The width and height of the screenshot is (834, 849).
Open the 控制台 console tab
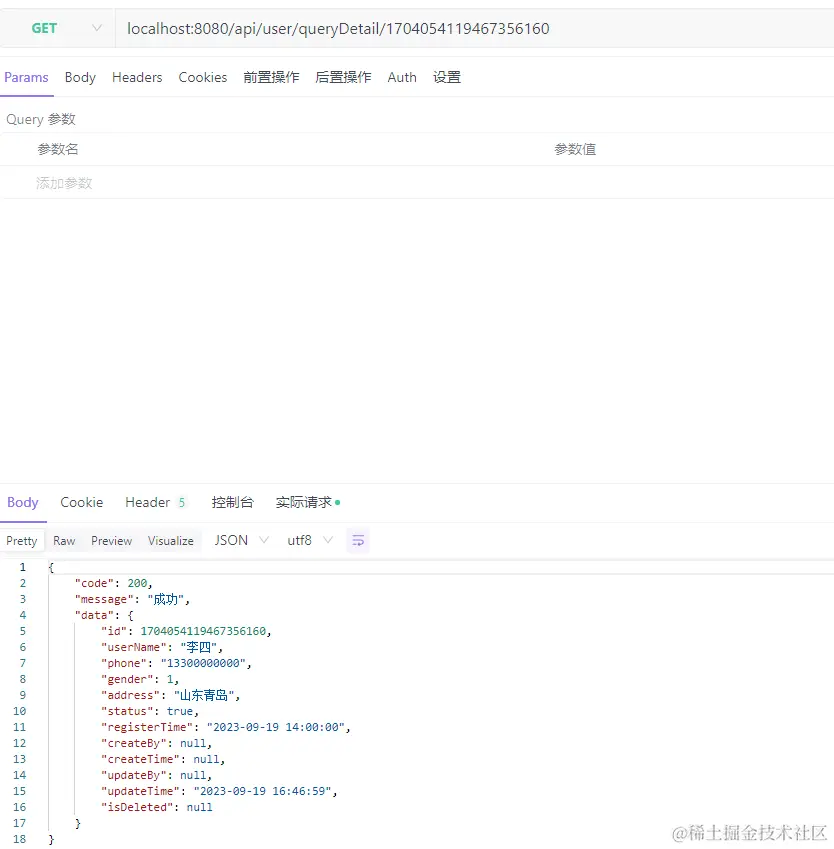pyautogui.click(x=232, y=502)
